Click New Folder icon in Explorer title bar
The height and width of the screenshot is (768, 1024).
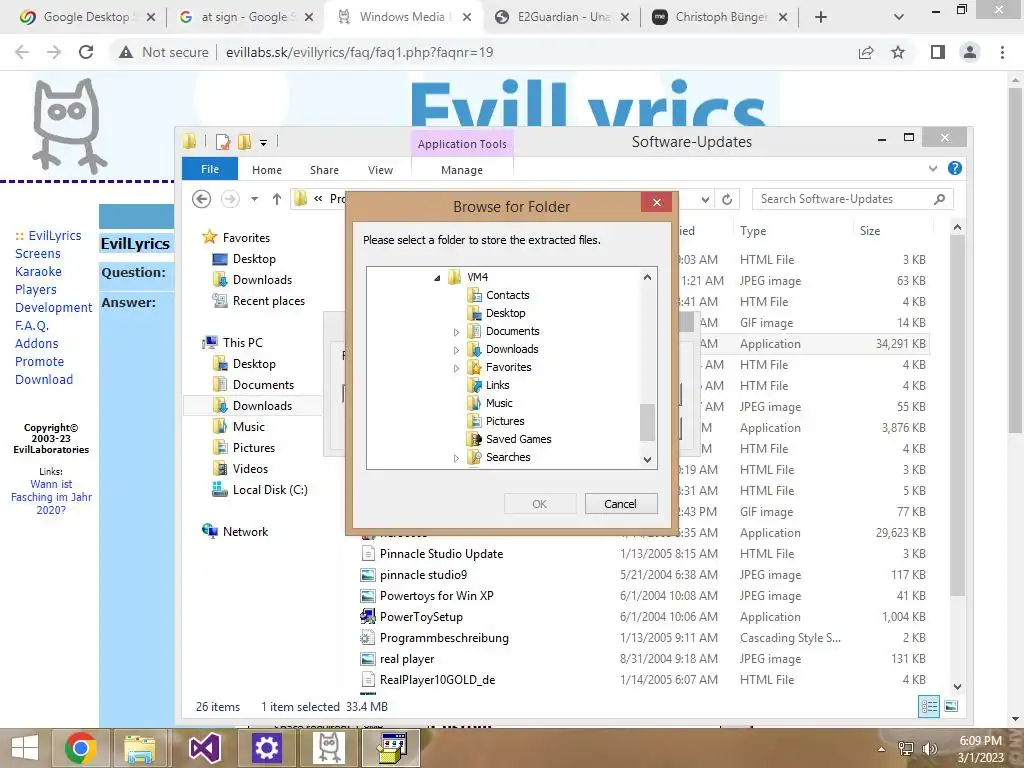point(245,142)
